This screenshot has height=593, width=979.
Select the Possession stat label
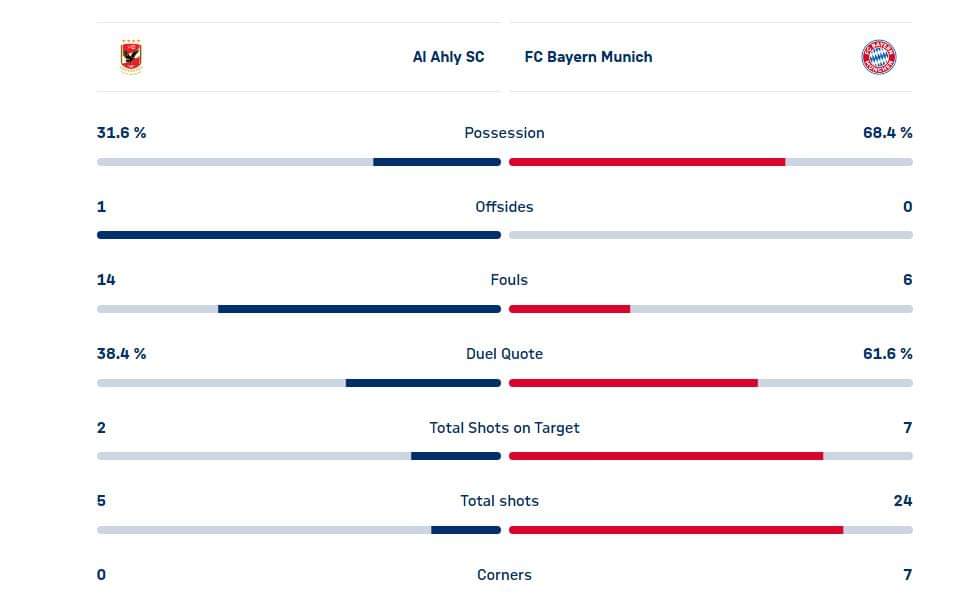pyautogui.click(x=504, y=133)
